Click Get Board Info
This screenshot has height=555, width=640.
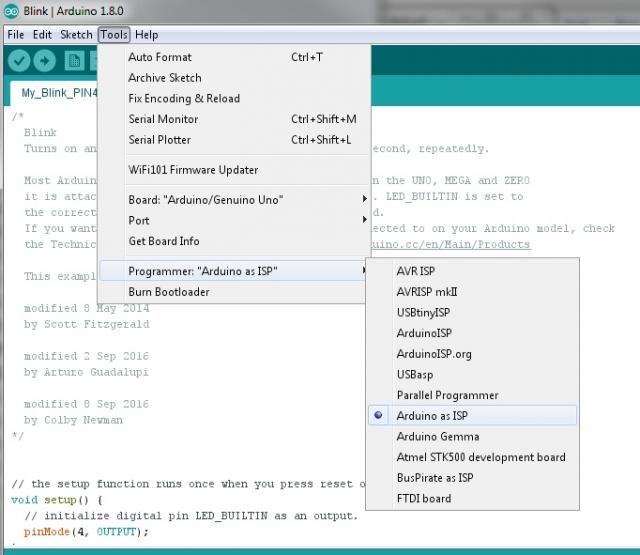coord(235,241)
